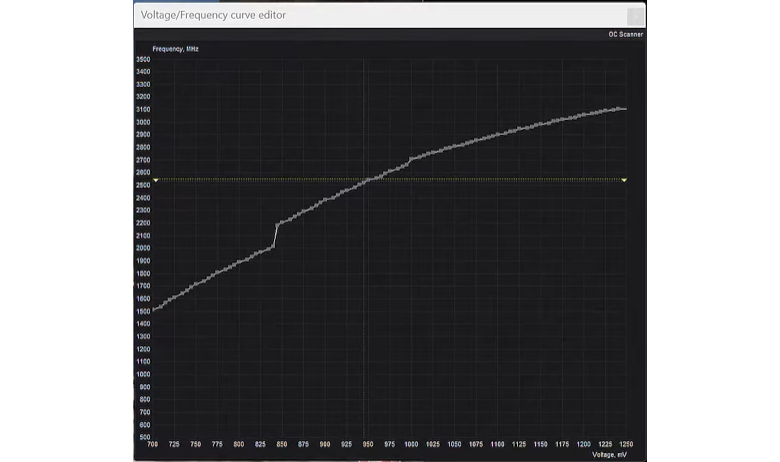Select the curve point at 1100 mV
The height and width of the screenshot is (462, 780).
(497, 135)
